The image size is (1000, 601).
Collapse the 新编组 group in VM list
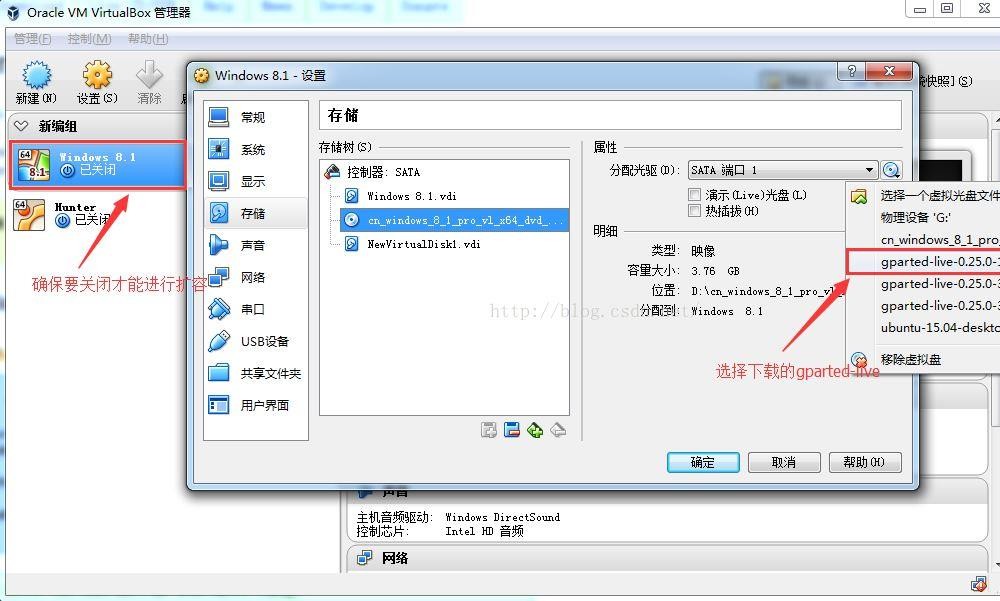click(x=21, y=127)
